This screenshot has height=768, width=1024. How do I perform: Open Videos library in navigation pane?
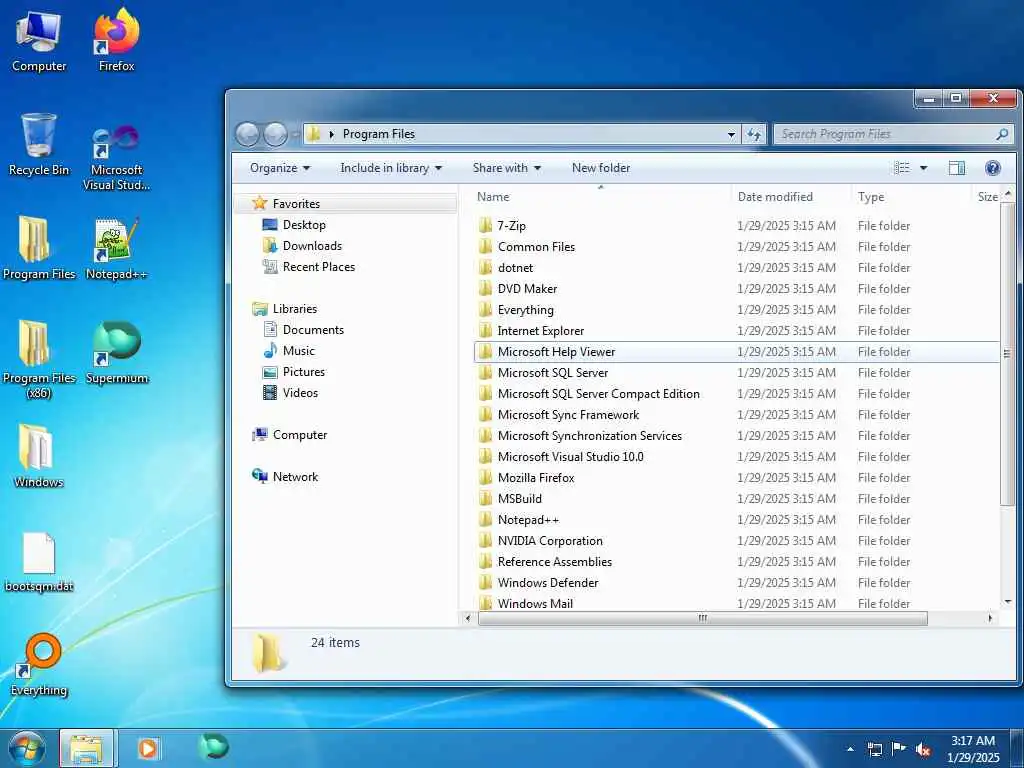(x=300, y=392)
